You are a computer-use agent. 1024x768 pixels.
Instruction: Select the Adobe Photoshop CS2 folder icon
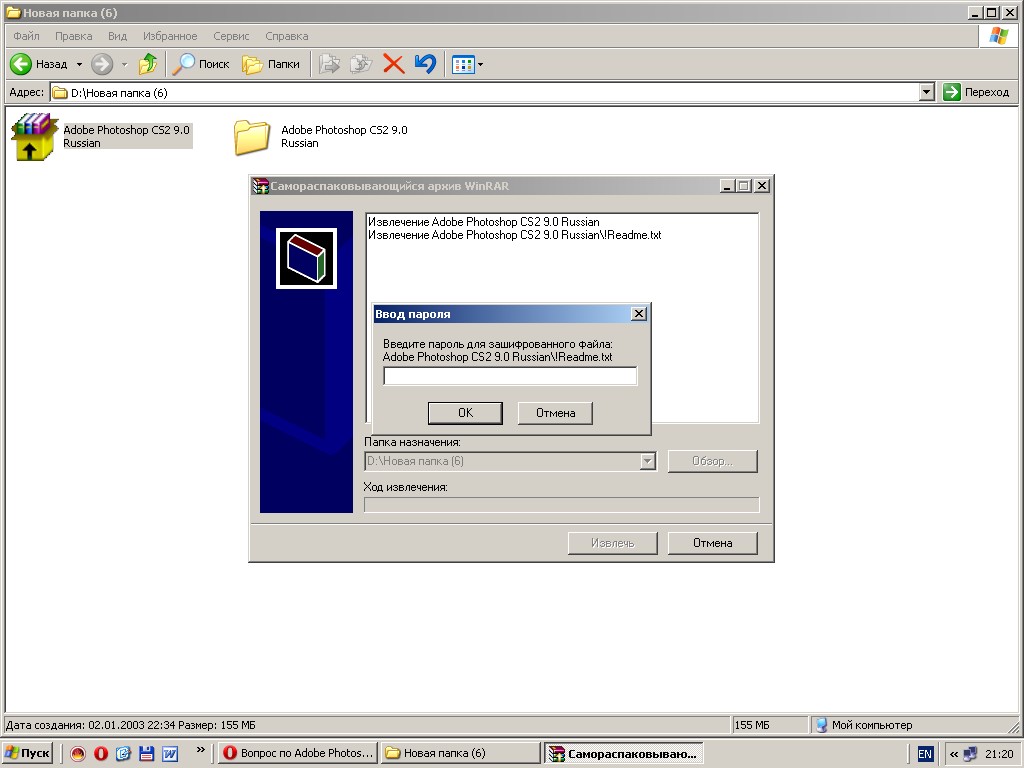[252, 137]
